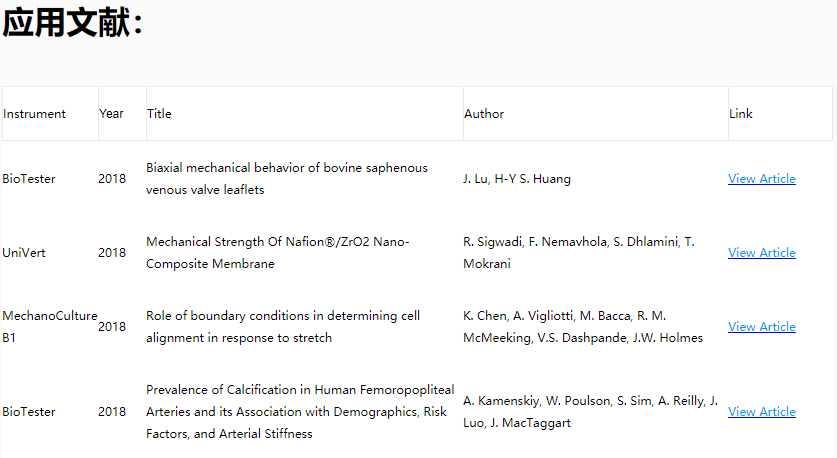The height and width of the screenshot is (458, 837).
Task: Click the UniVert instrument cell
Action: [24, 253]
